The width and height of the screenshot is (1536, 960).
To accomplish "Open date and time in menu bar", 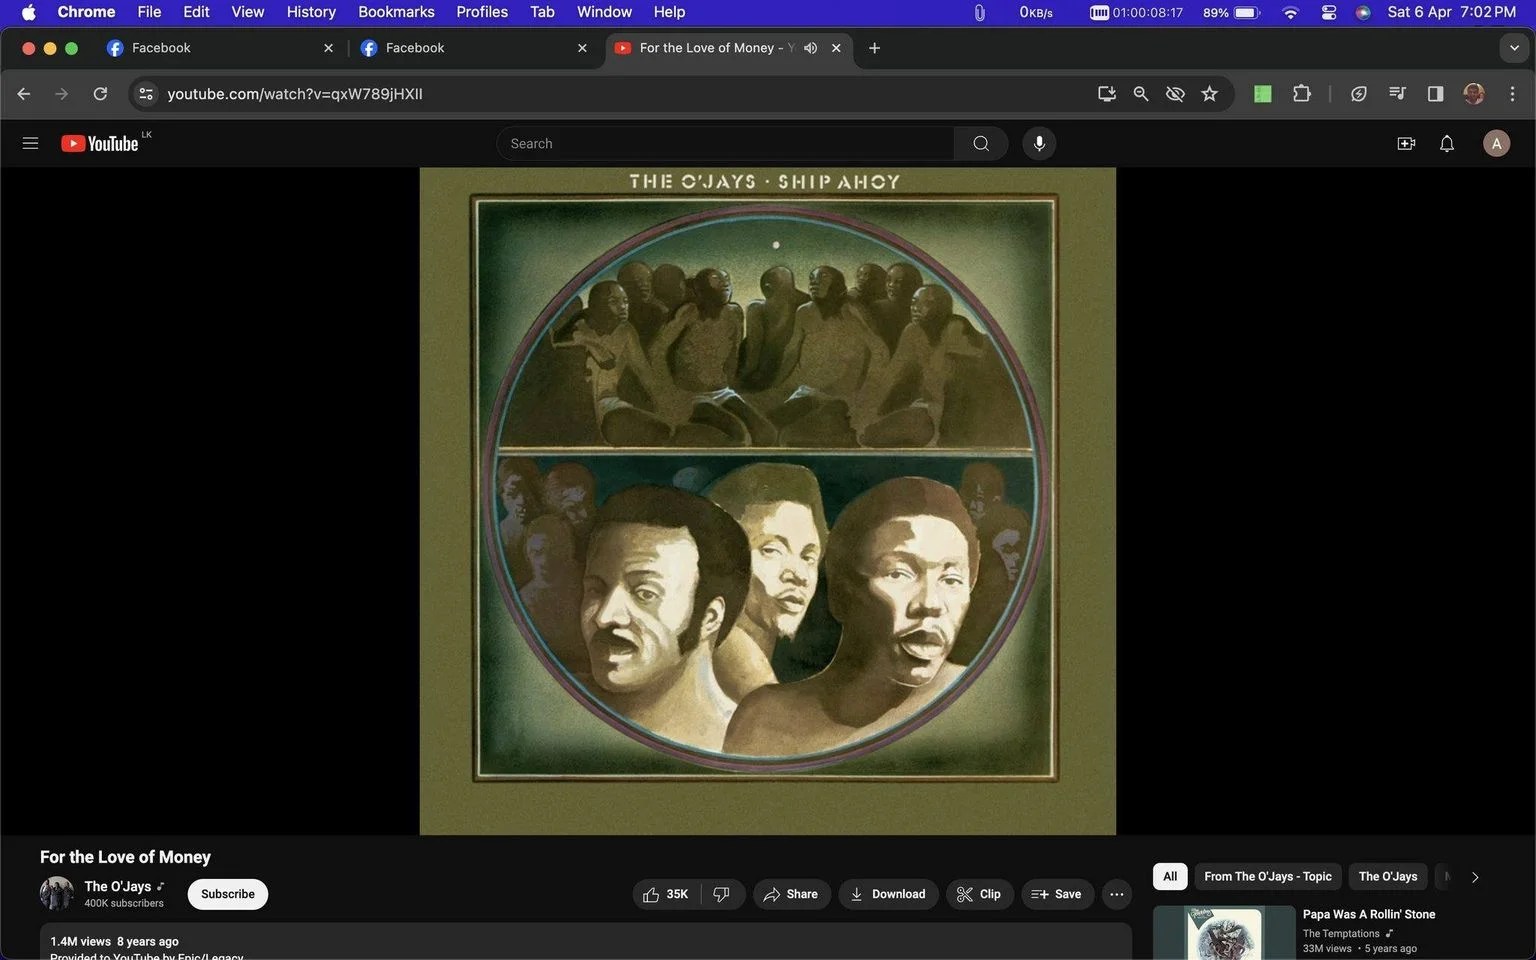I will [x=1451, y=12].
